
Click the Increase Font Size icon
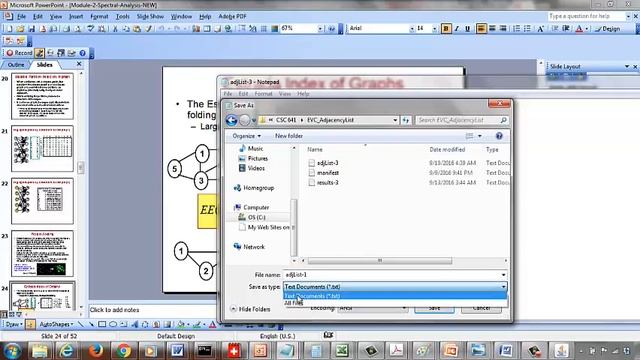point(541,29)
